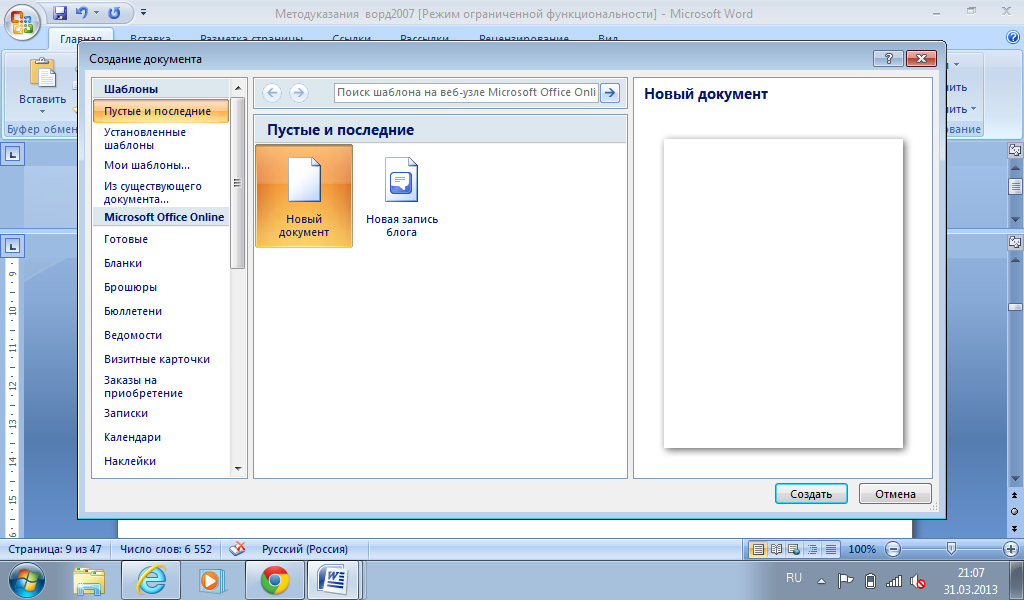Image resolution: width=1024 pixels, height=600 pixels.
Task: Click the Шаблоны list header
Action: 161,89
